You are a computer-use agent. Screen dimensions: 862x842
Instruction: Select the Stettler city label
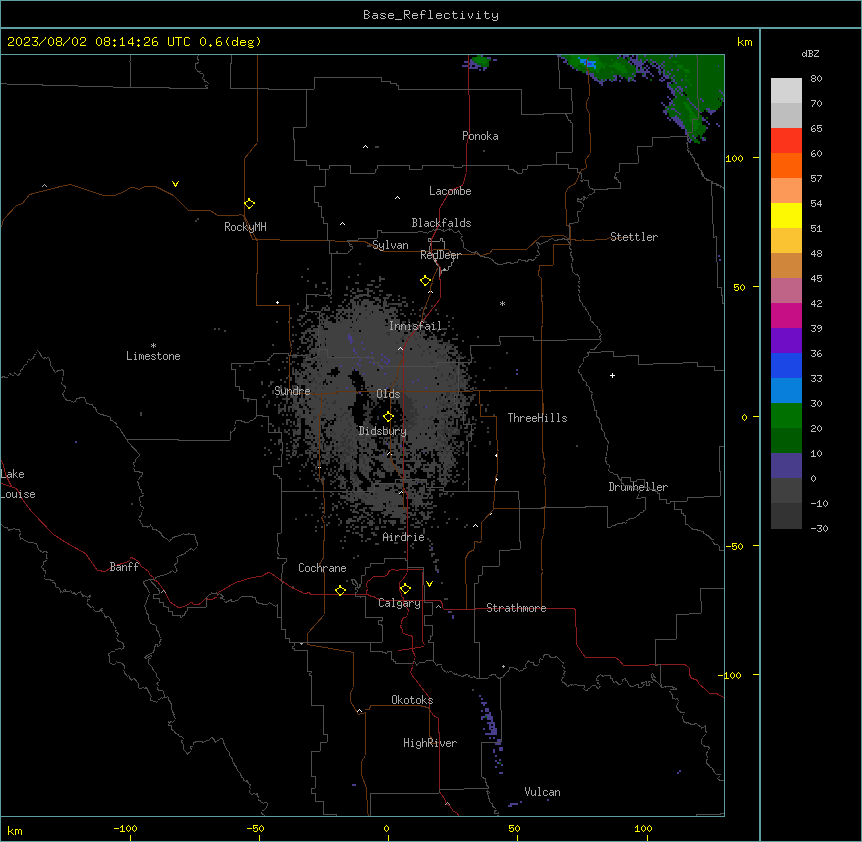click(634, 237)
